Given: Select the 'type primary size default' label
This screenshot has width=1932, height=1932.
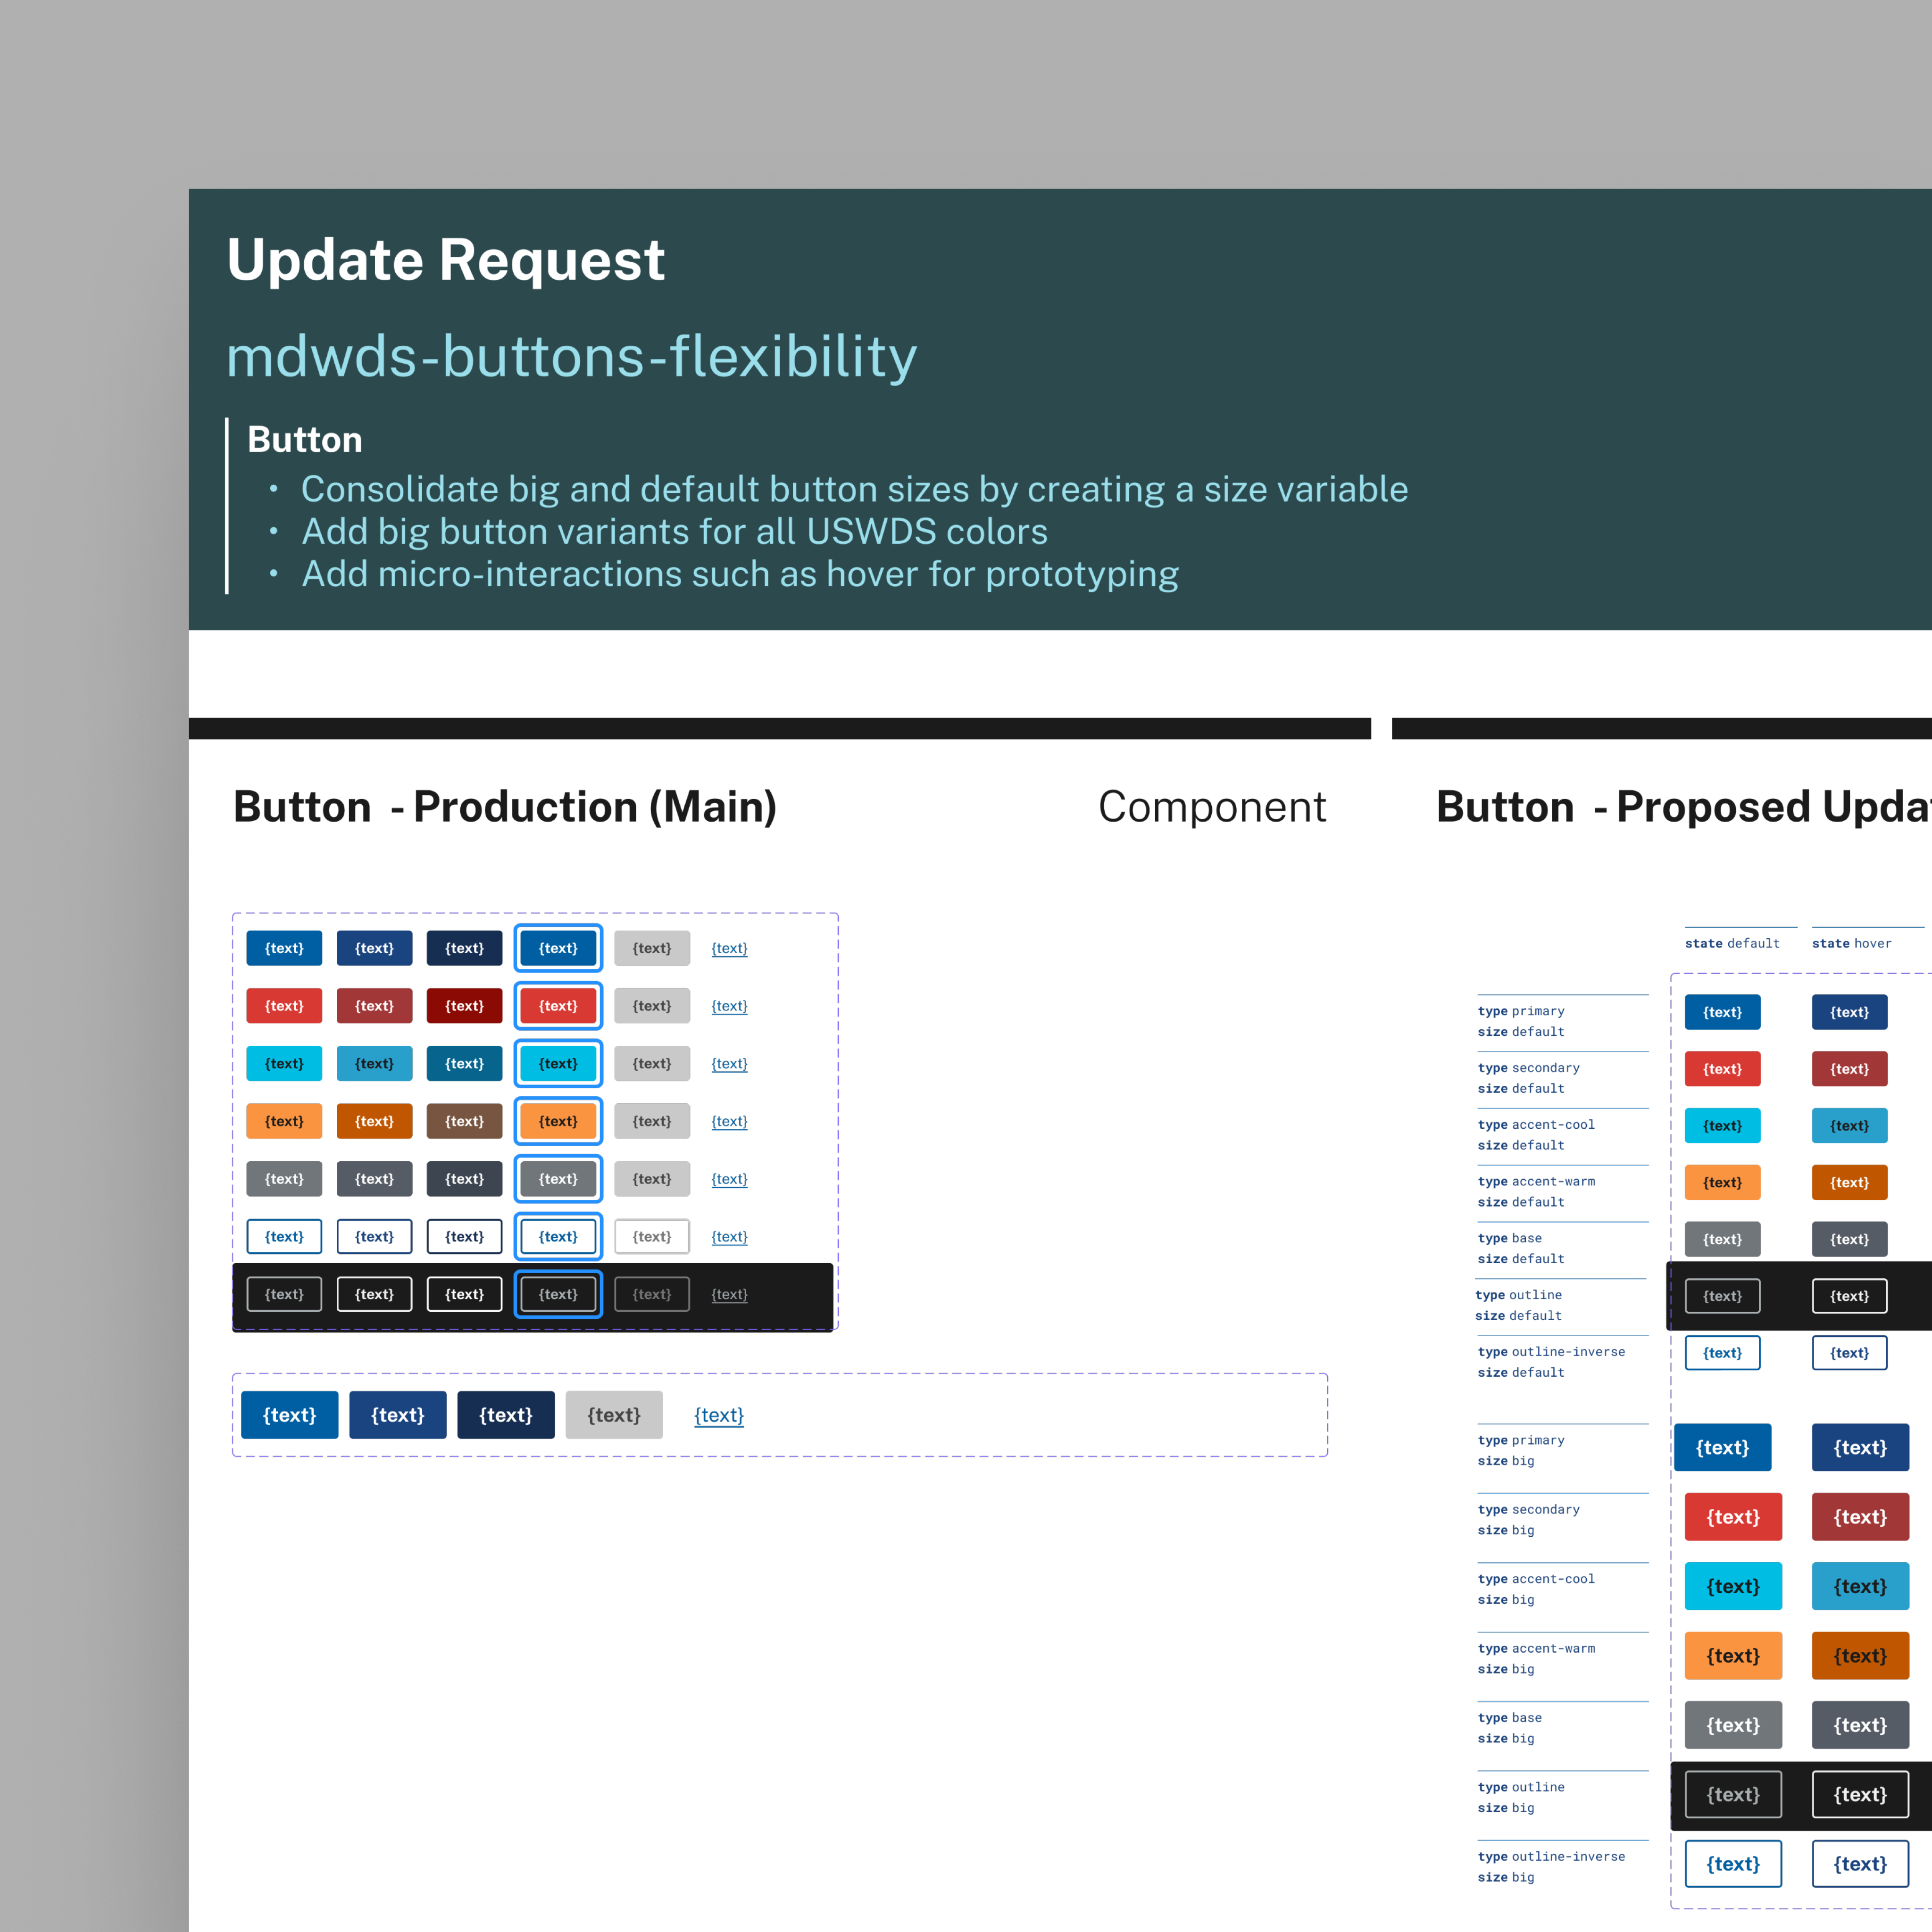Looking at the screenshot, I should click(x=1521, y=1021).
